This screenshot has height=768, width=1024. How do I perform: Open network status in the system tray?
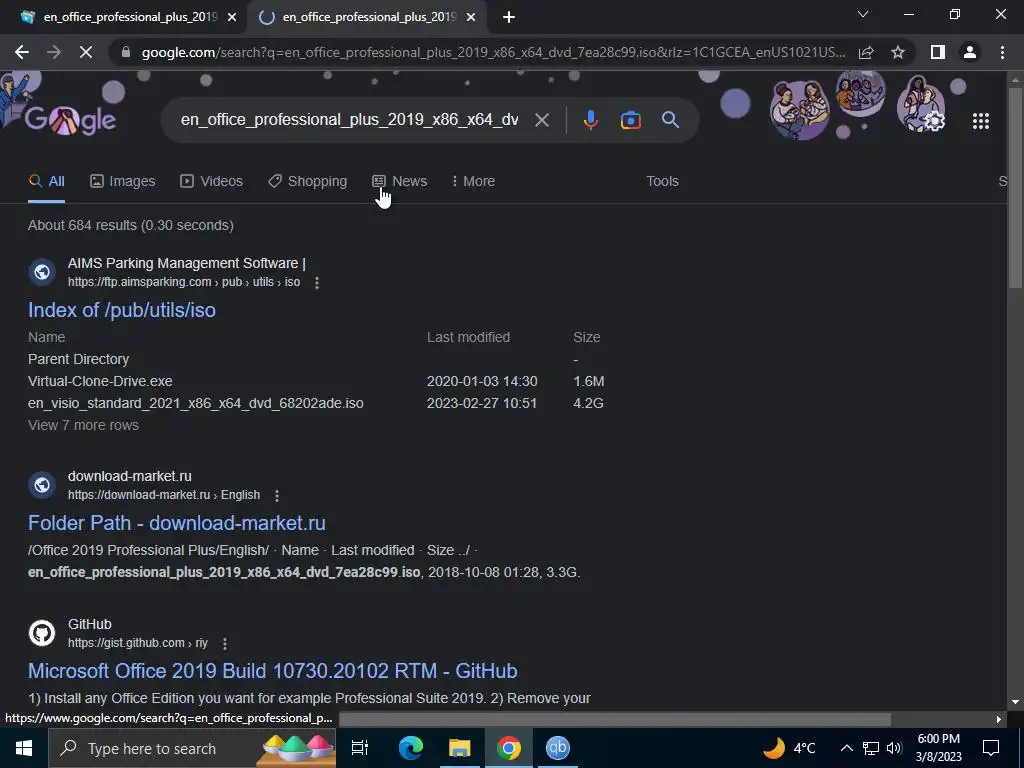[871, 748]
